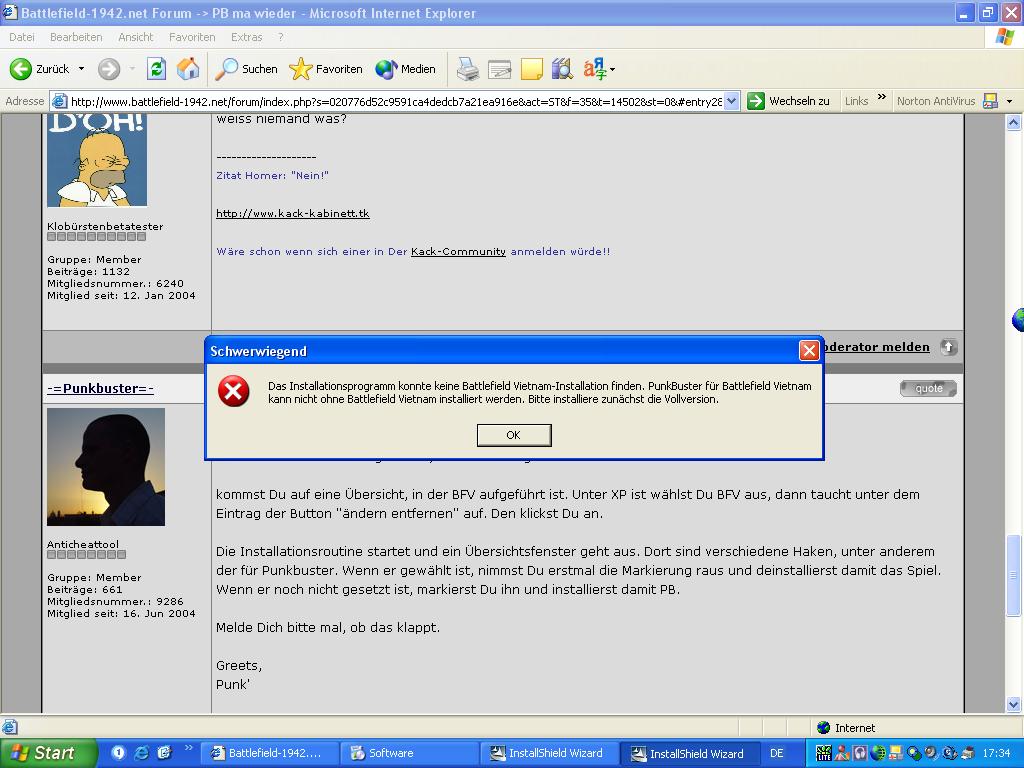Viewport: 1024px width, 768px height.
Task: Click the quote button on Punkbuster's post
Action: pos(928,389)
